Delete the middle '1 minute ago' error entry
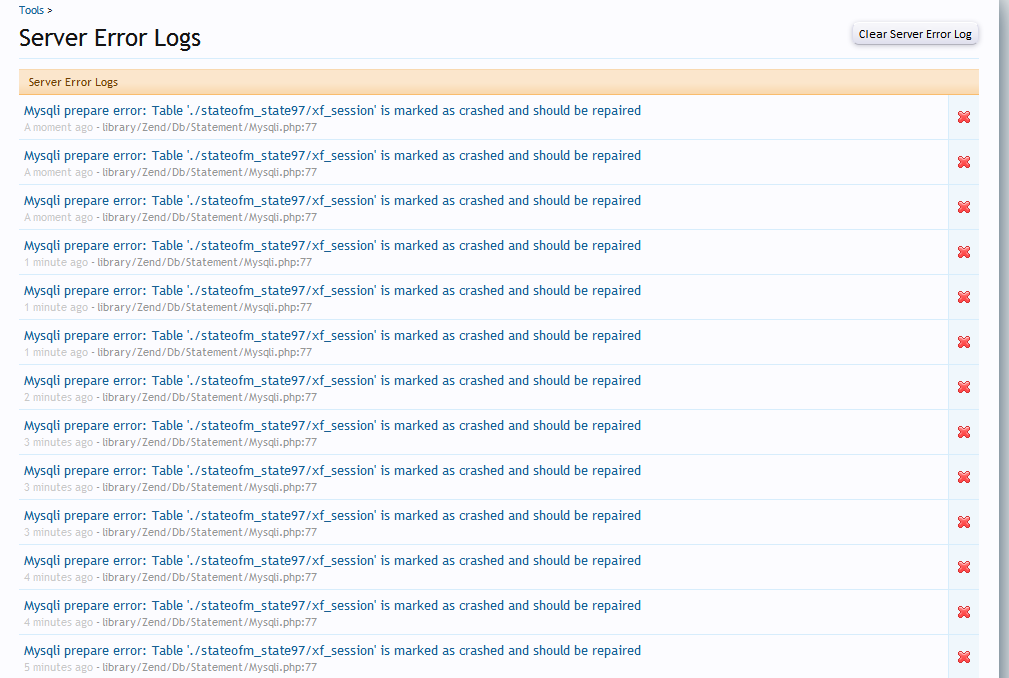 click(963, 297)
